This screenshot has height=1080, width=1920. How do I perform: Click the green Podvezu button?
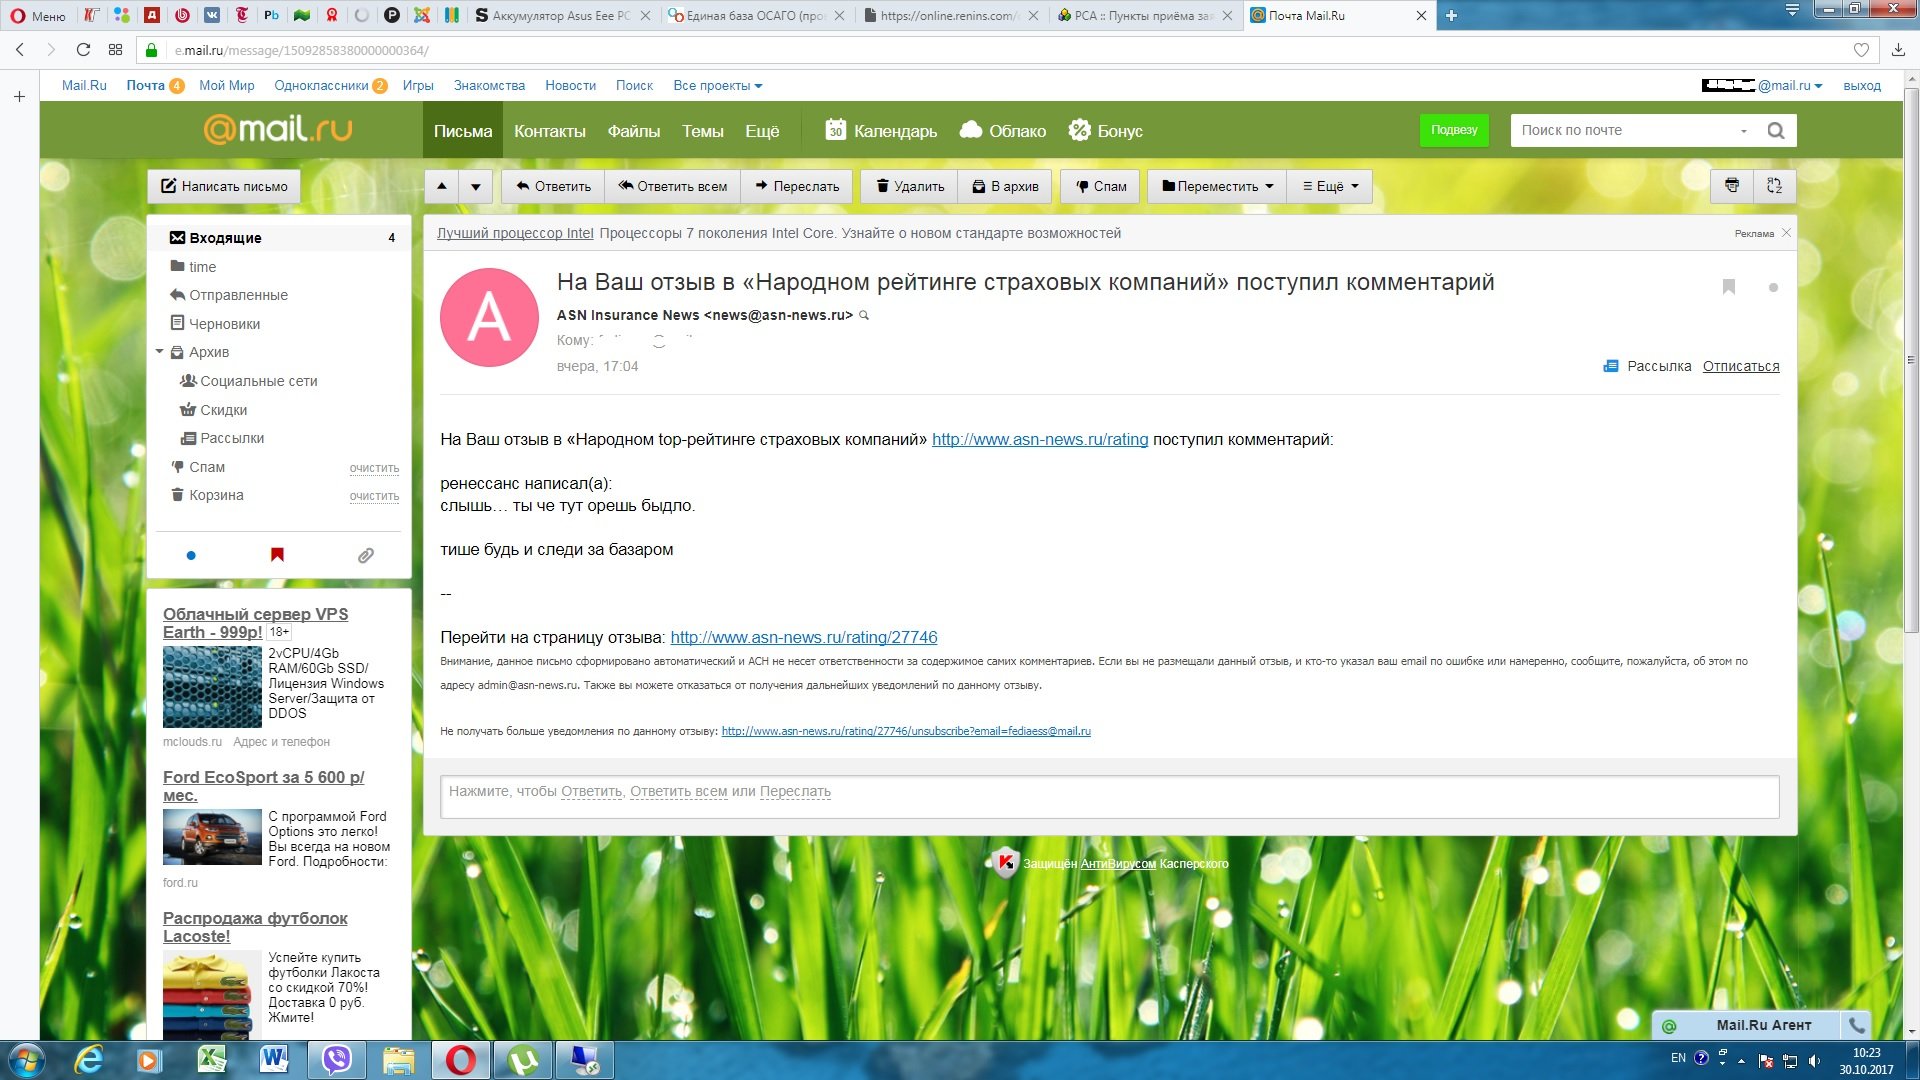pos(1454,130)
